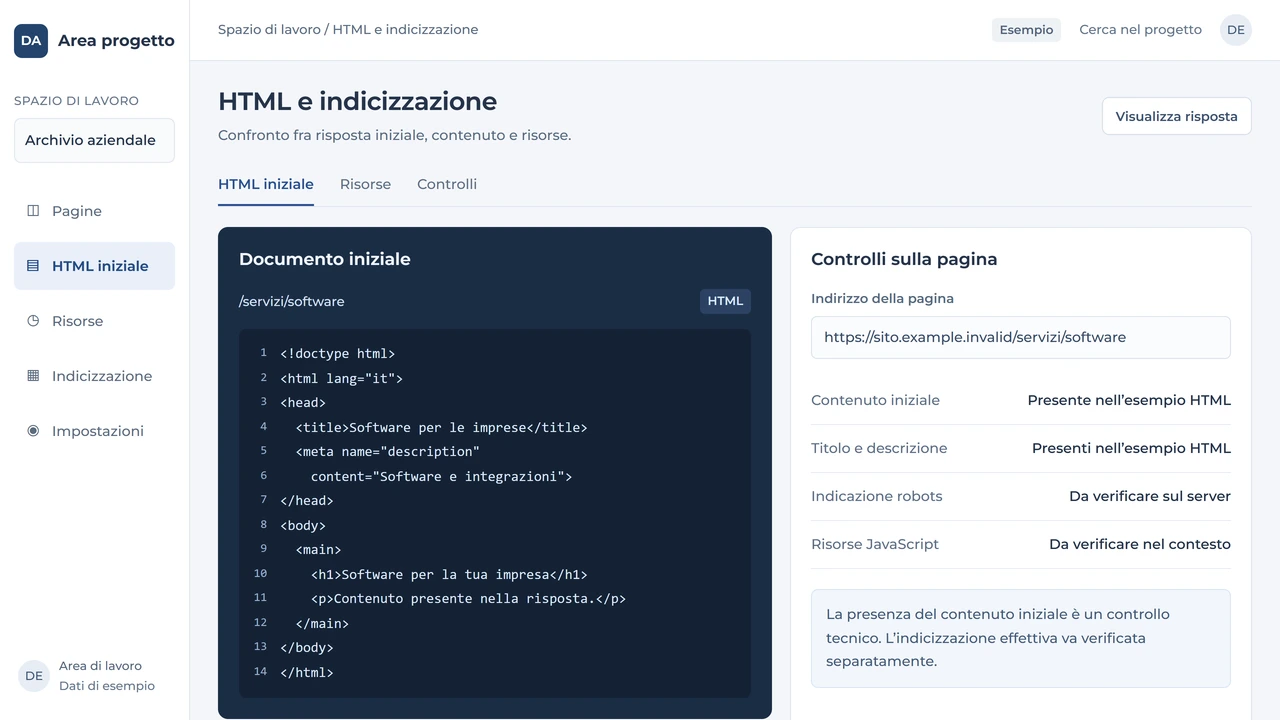Open the DE user avatar in header

click(1236, 30)
